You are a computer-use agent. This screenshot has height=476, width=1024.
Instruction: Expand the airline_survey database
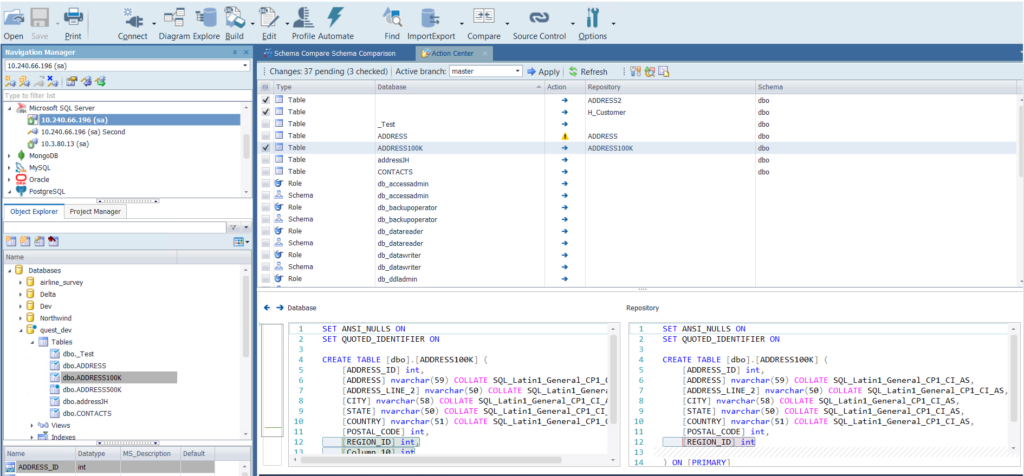[x=20, y=282]
